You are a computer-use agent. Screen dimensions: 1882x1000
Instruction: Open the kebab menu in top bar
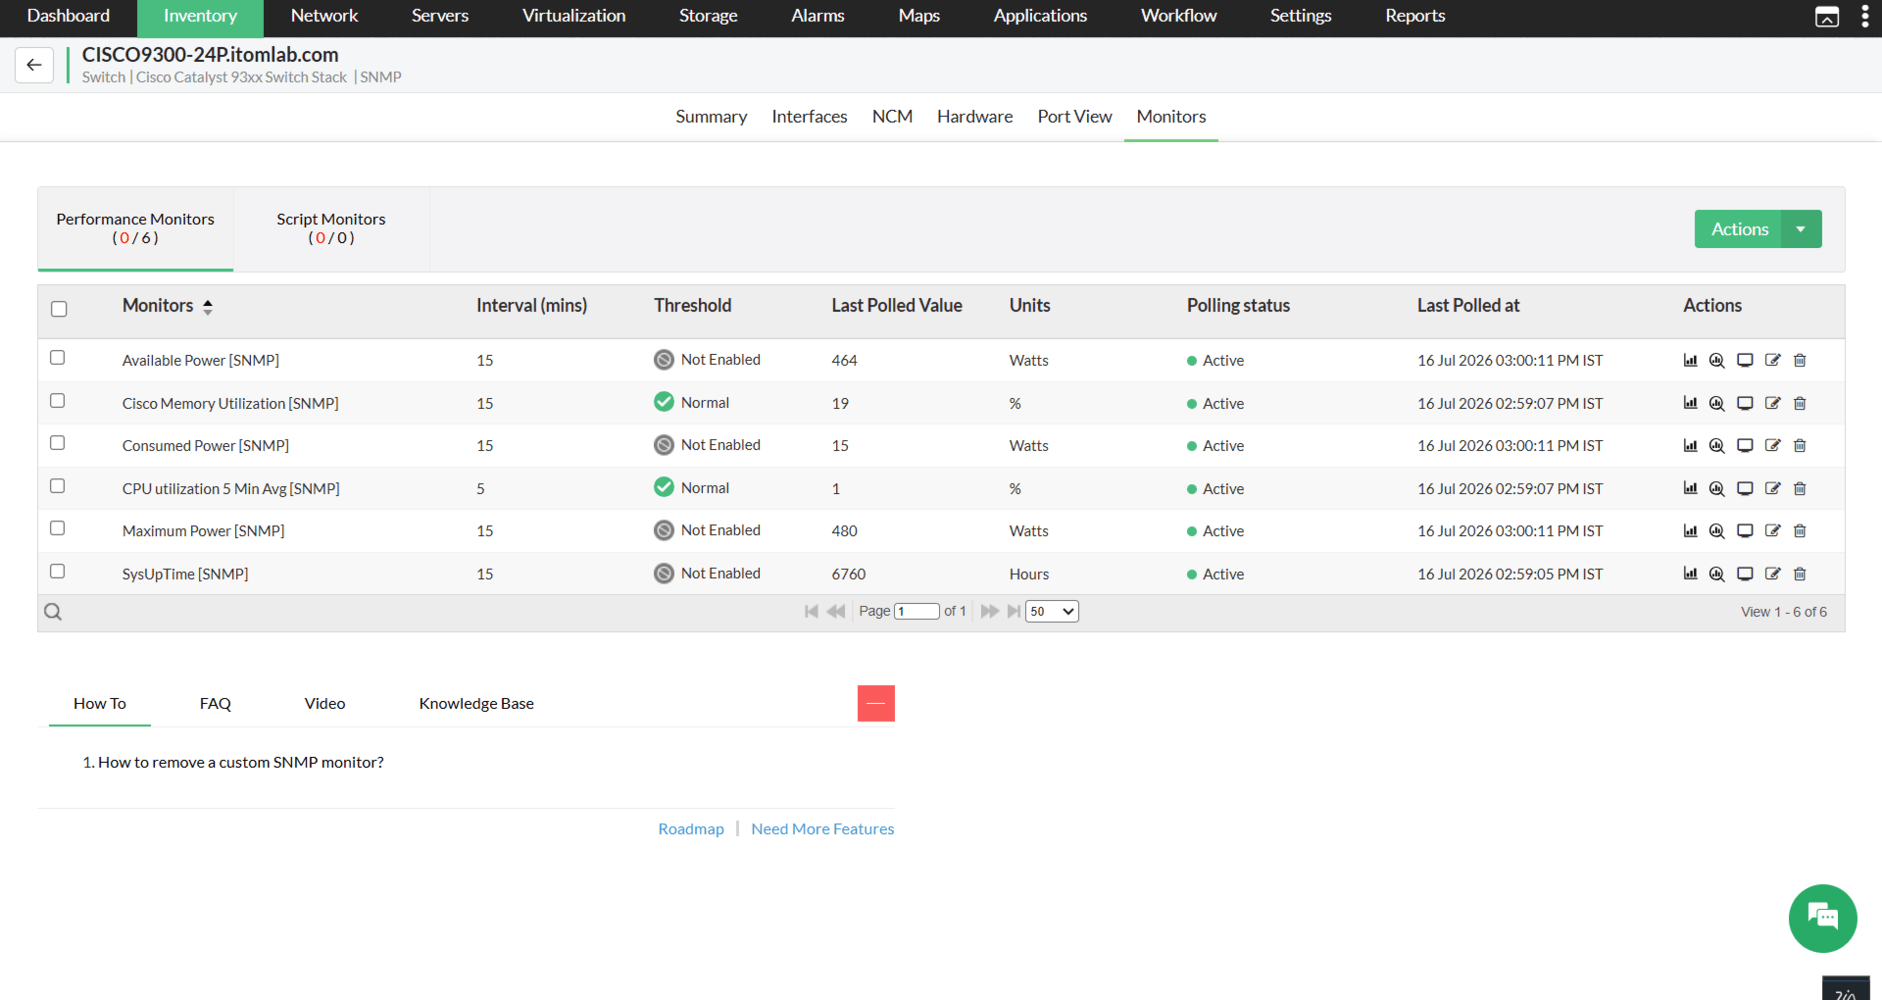coord(1865,16)
